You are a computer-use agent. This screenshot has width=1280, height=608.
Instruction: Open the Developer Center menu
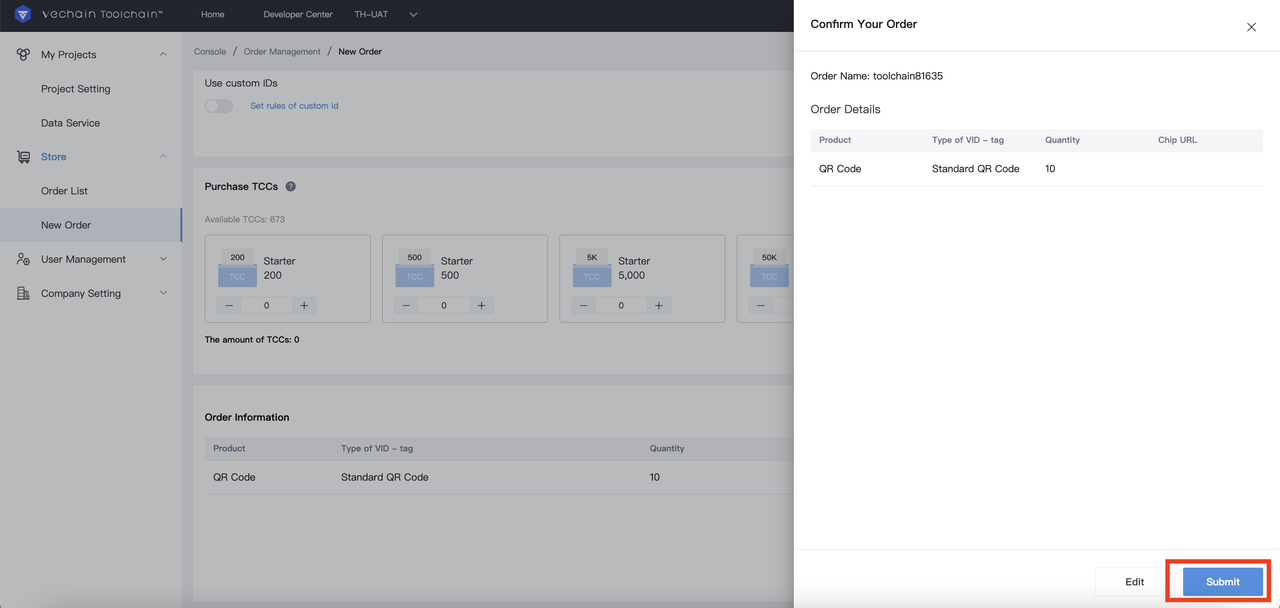(298, 15)
